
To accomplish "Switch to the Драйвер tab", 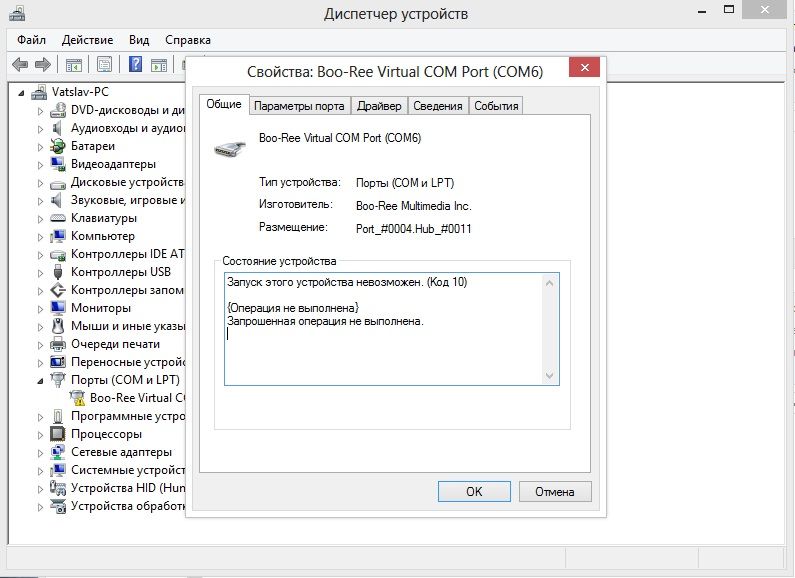I will pyautogui.click(x=379, y=106).
